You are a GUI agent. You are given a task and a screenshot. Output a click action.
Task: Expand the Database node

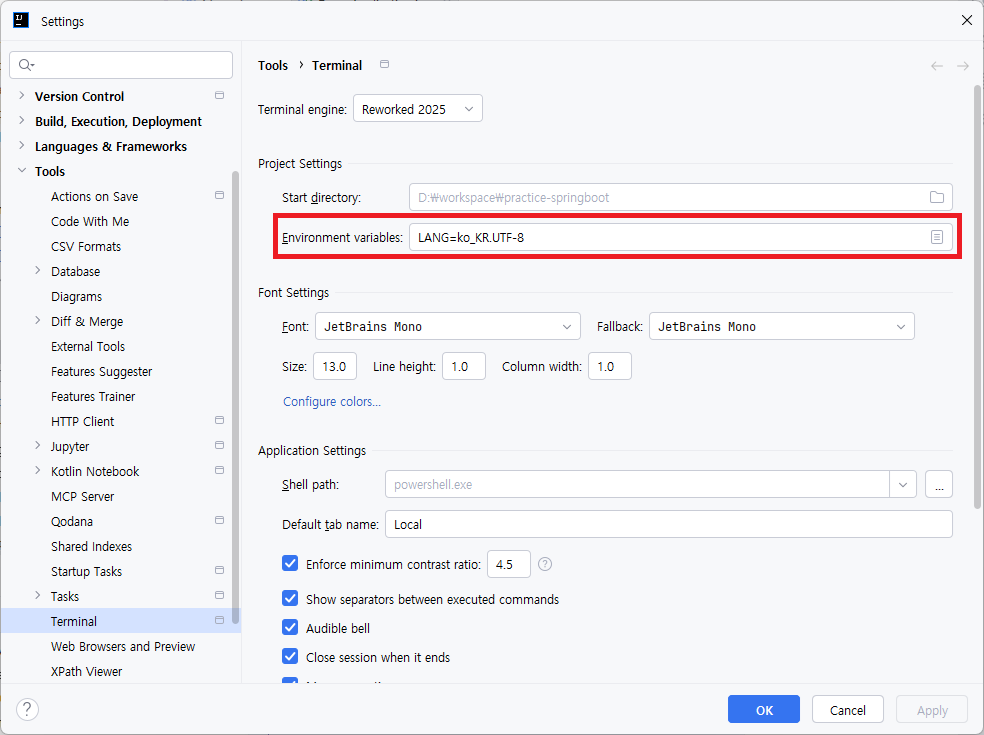coord(38,271)
